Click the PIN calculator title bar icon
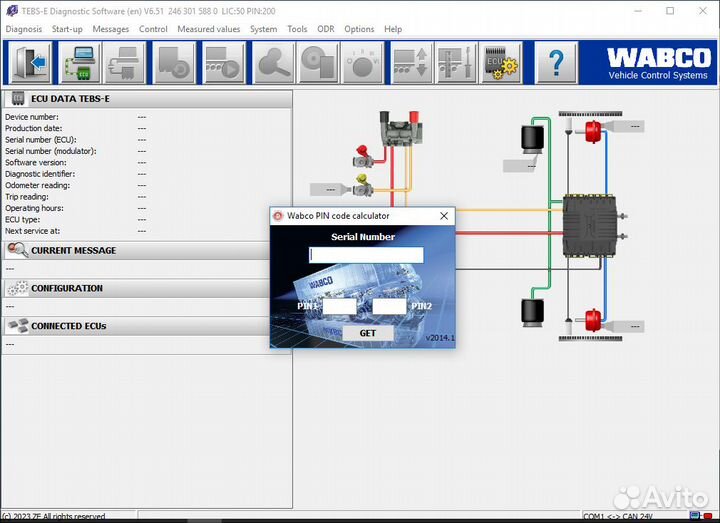720x523 pixels. pos(278,216)
